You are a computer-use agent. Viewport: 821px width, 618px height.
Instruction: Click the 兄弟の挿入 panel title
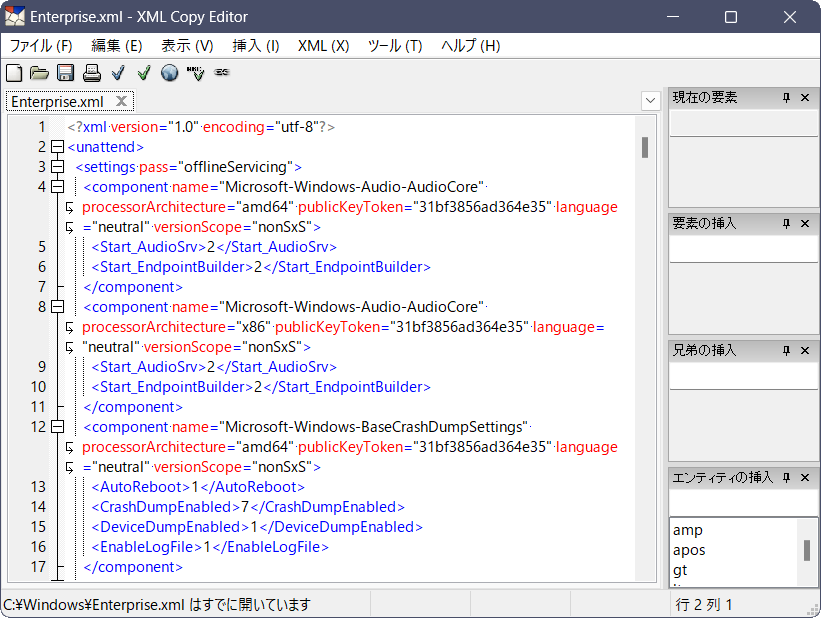(704, 350)
